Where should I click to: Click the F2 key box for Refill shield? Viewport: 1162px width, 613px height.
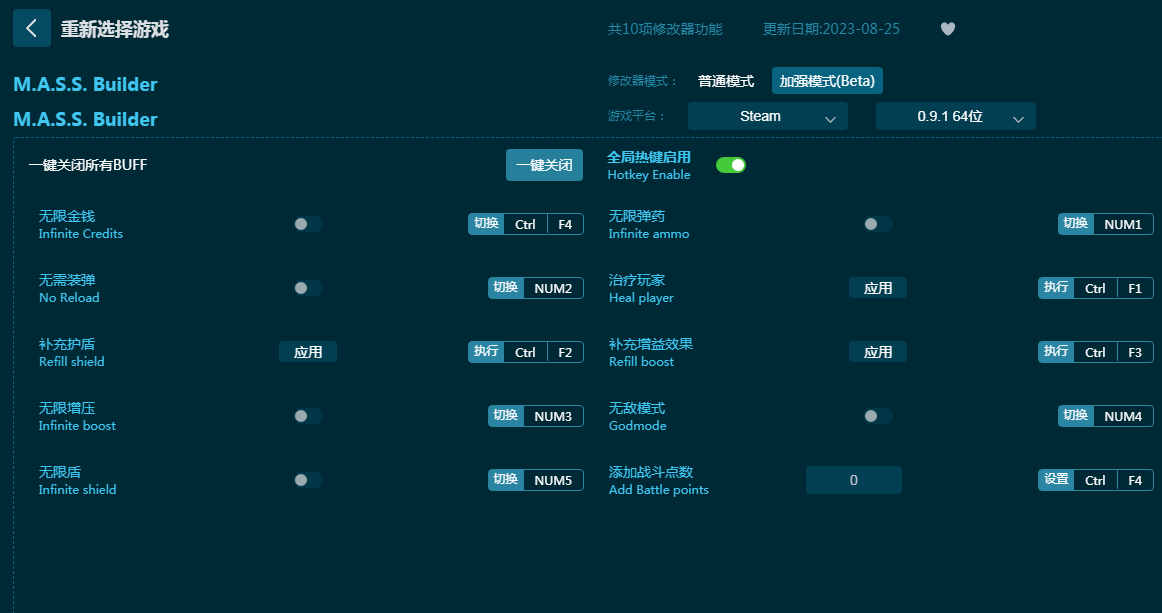tap(565, 352)
